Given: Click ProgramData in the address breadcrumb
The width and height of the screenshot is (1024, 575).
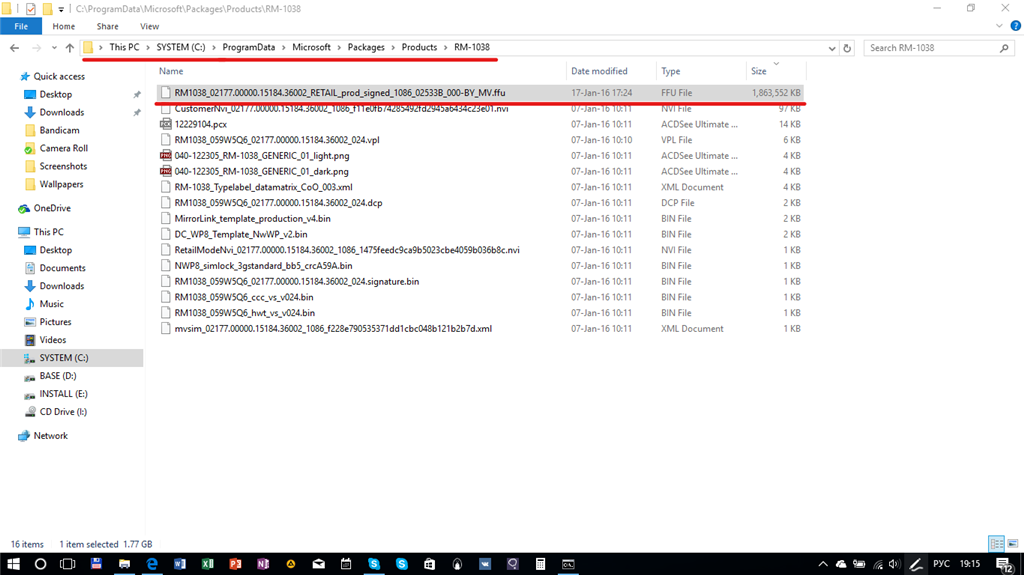Looking at the screenshot, I should pyautogui.click(x=248, y=47).
